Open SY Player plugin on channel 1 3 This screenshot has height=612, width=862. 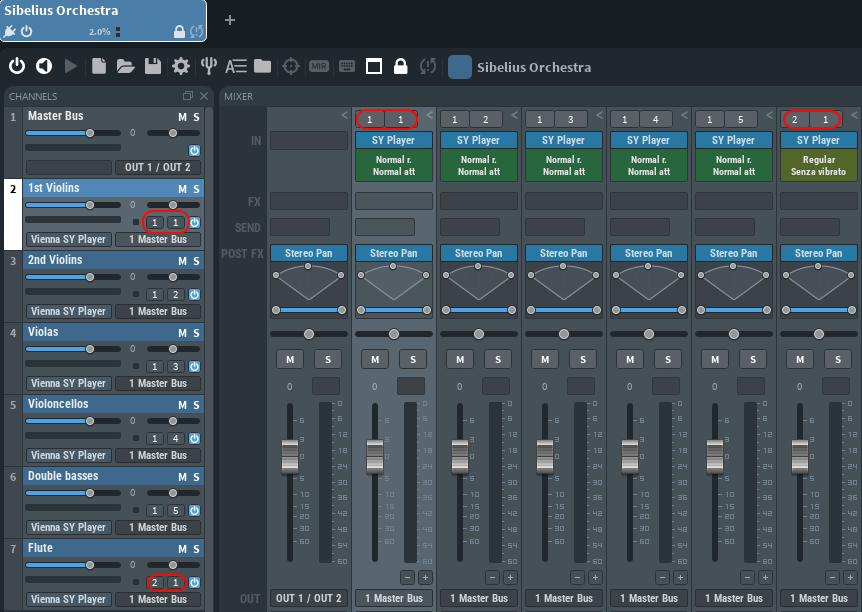pyautogui.click(x=563, y=140)
